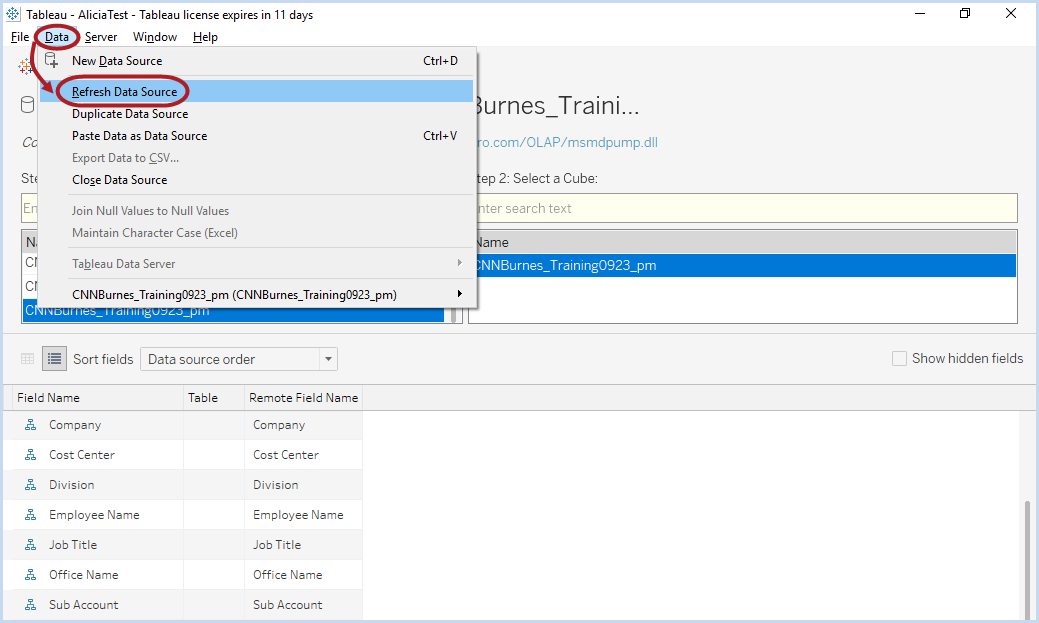
Task: Open the Server menu
Action: [101, 37]
